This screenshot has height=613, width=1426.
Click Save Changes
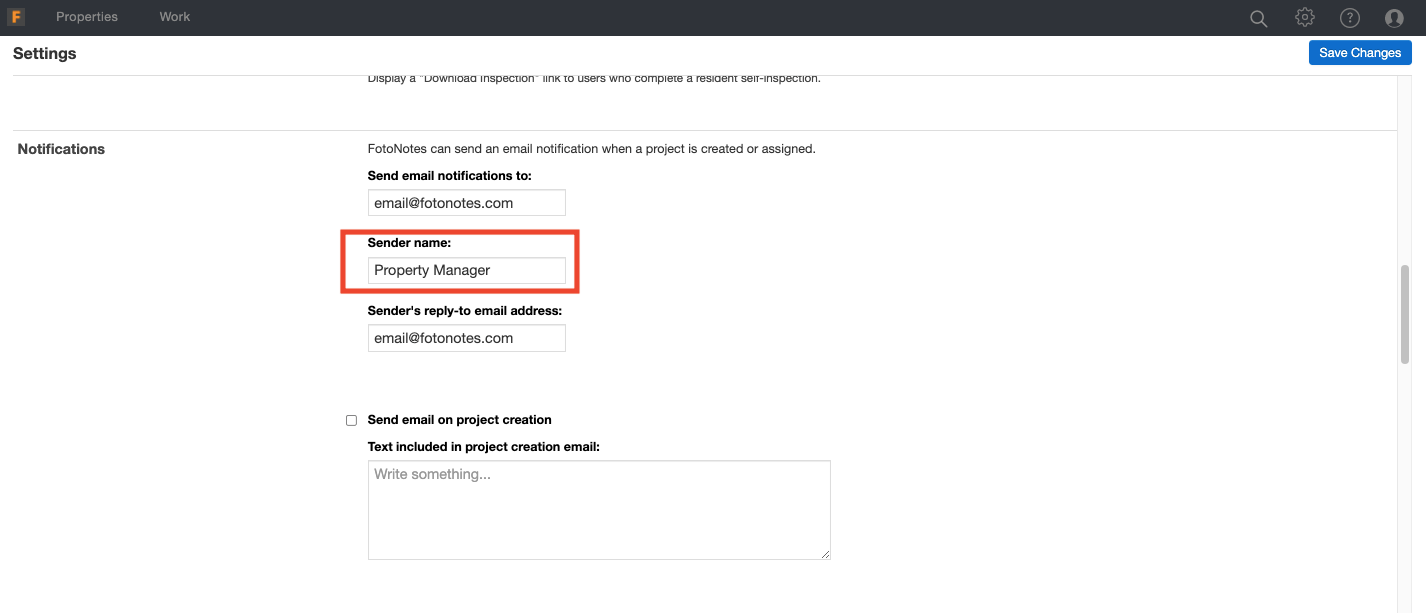coord(1360,52)
